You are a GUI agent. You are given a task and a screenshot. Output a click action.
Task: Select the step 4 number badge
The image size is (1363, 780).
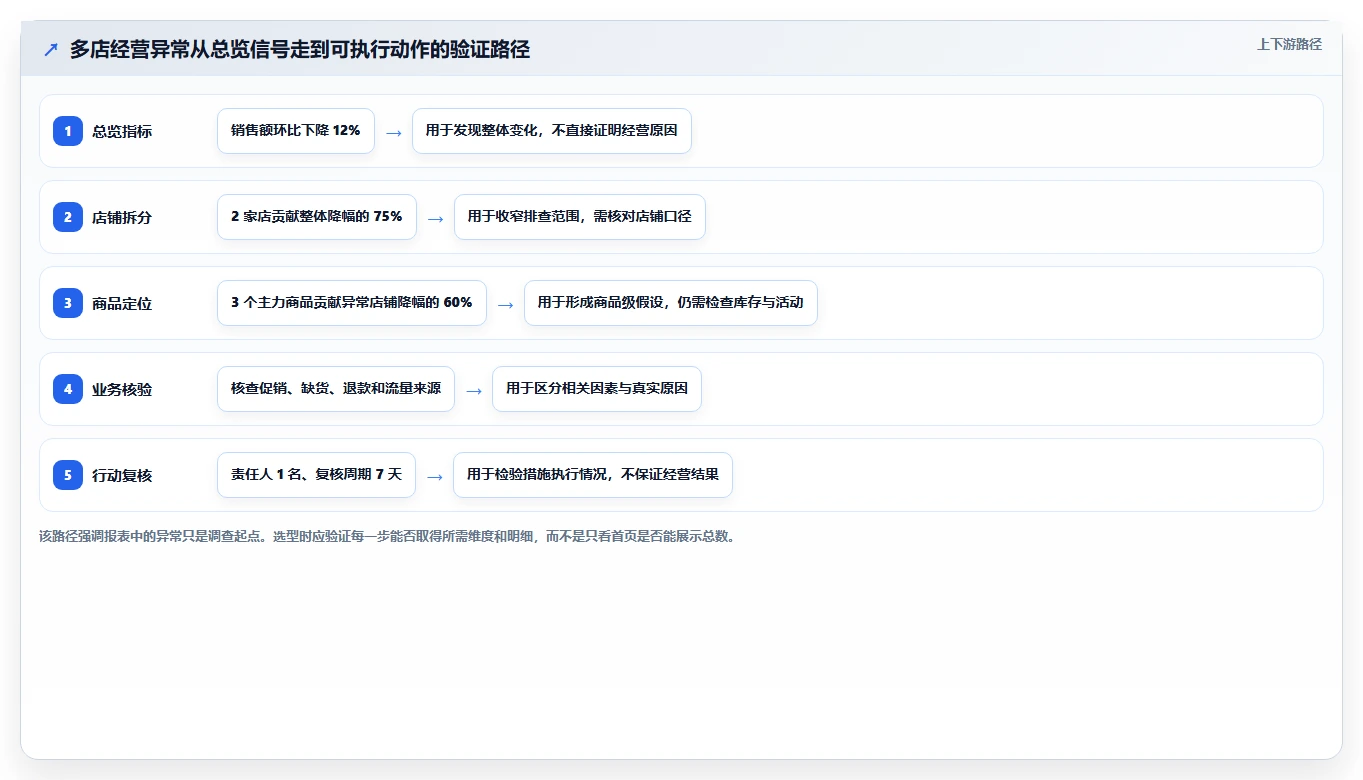68,389
